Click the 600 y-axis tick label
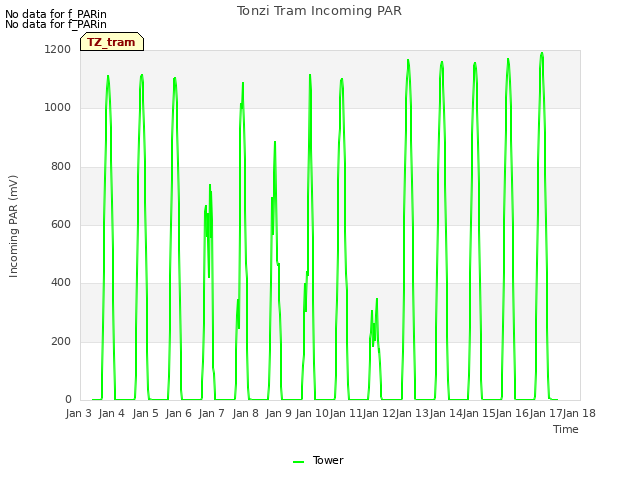The image size is (640, 480). [x=61, y=224]
